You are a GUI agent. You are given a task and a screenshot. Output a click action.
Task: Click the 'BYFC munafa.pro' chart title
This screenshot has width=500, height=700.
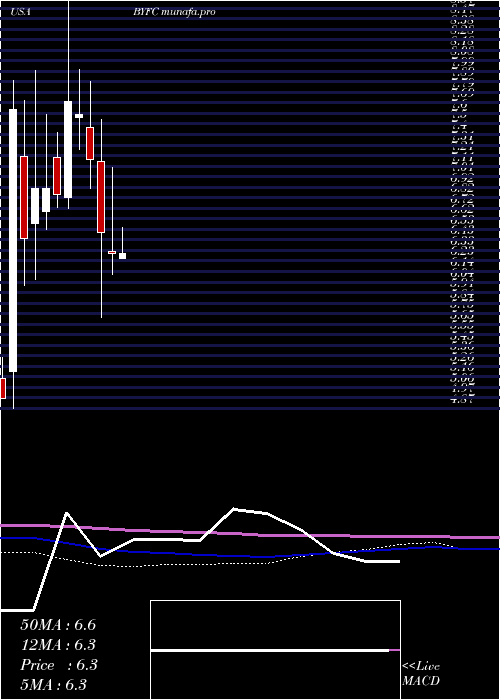click(x=174, y=12)
